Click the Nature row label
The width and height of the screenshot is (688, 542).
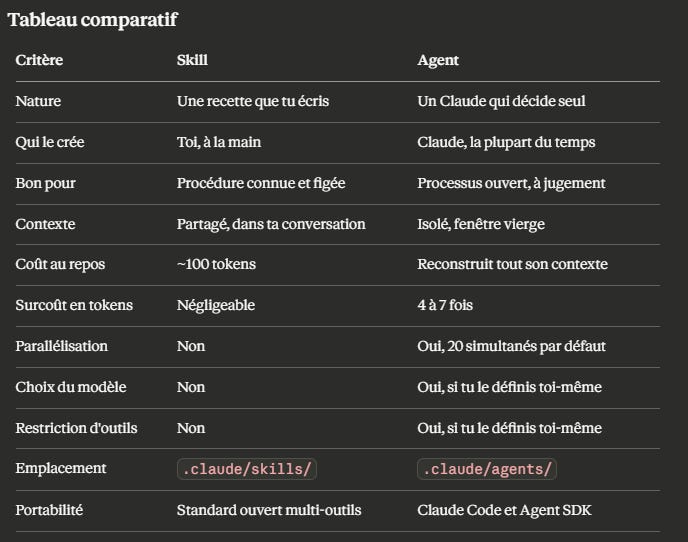coord(38,101)
